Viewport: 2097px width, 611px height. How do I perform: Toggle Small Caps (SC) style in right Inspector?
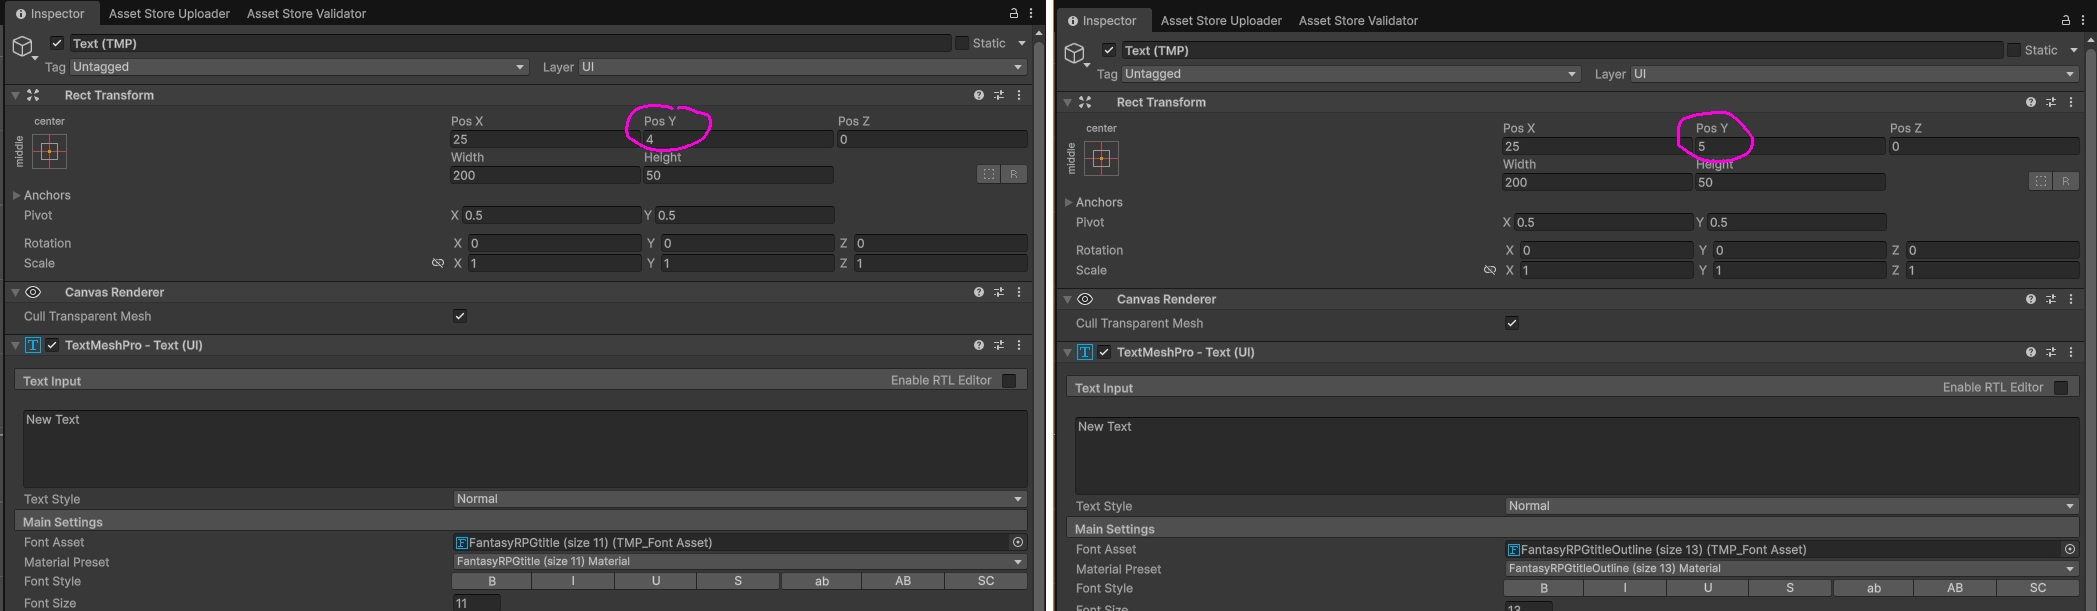click(2038, 588)
